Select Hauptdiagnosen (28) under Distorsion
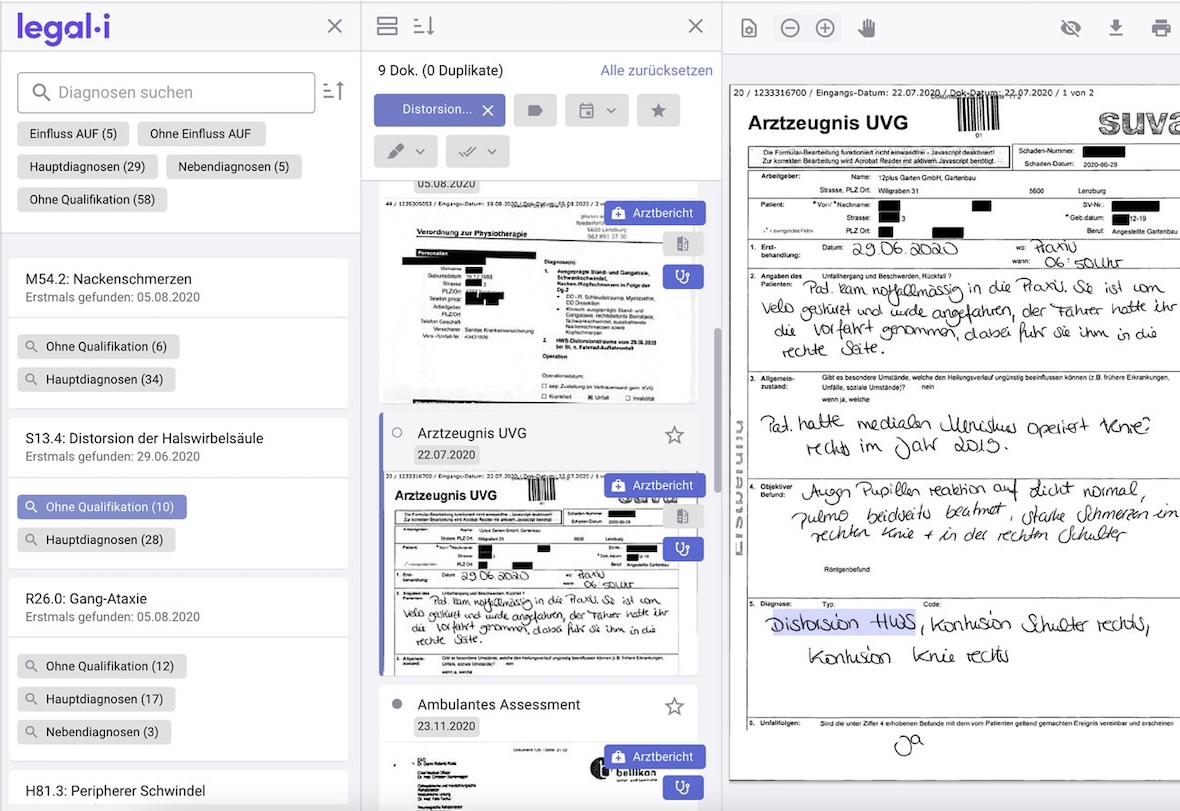1180x811 pixels. click(96, 540)
